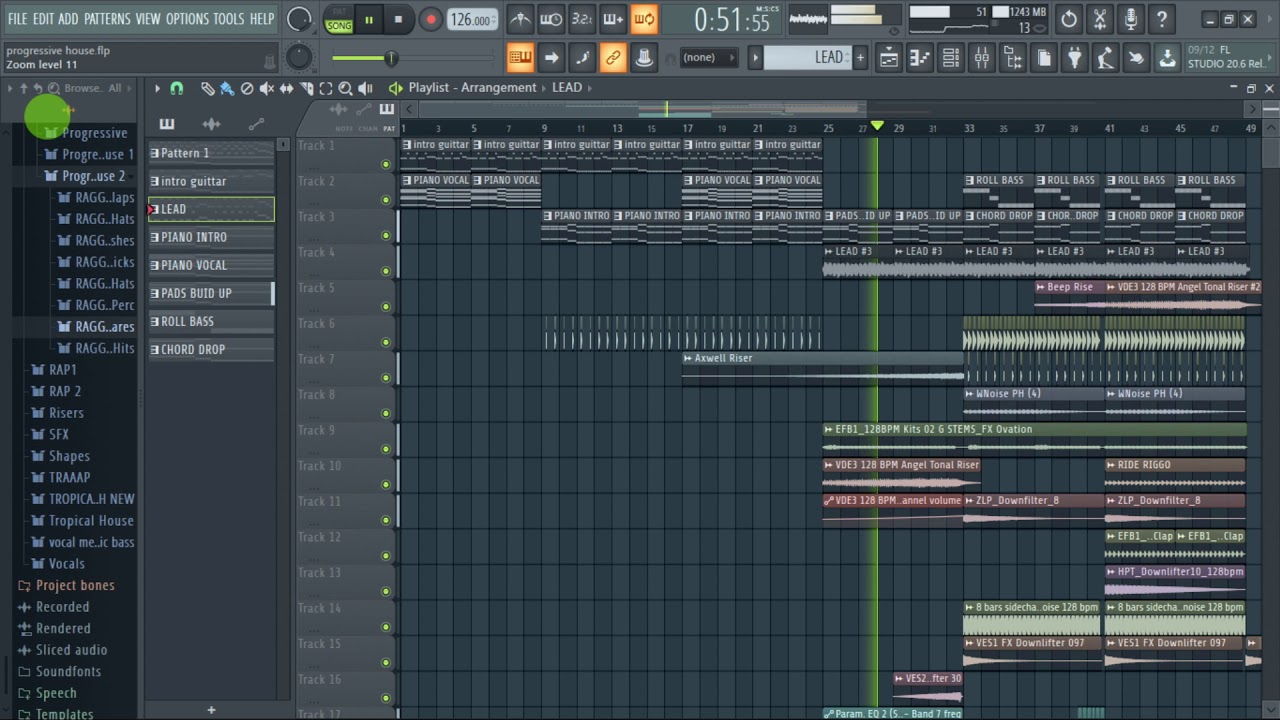
Task: Click the master pitch knob
Action: 298,58
